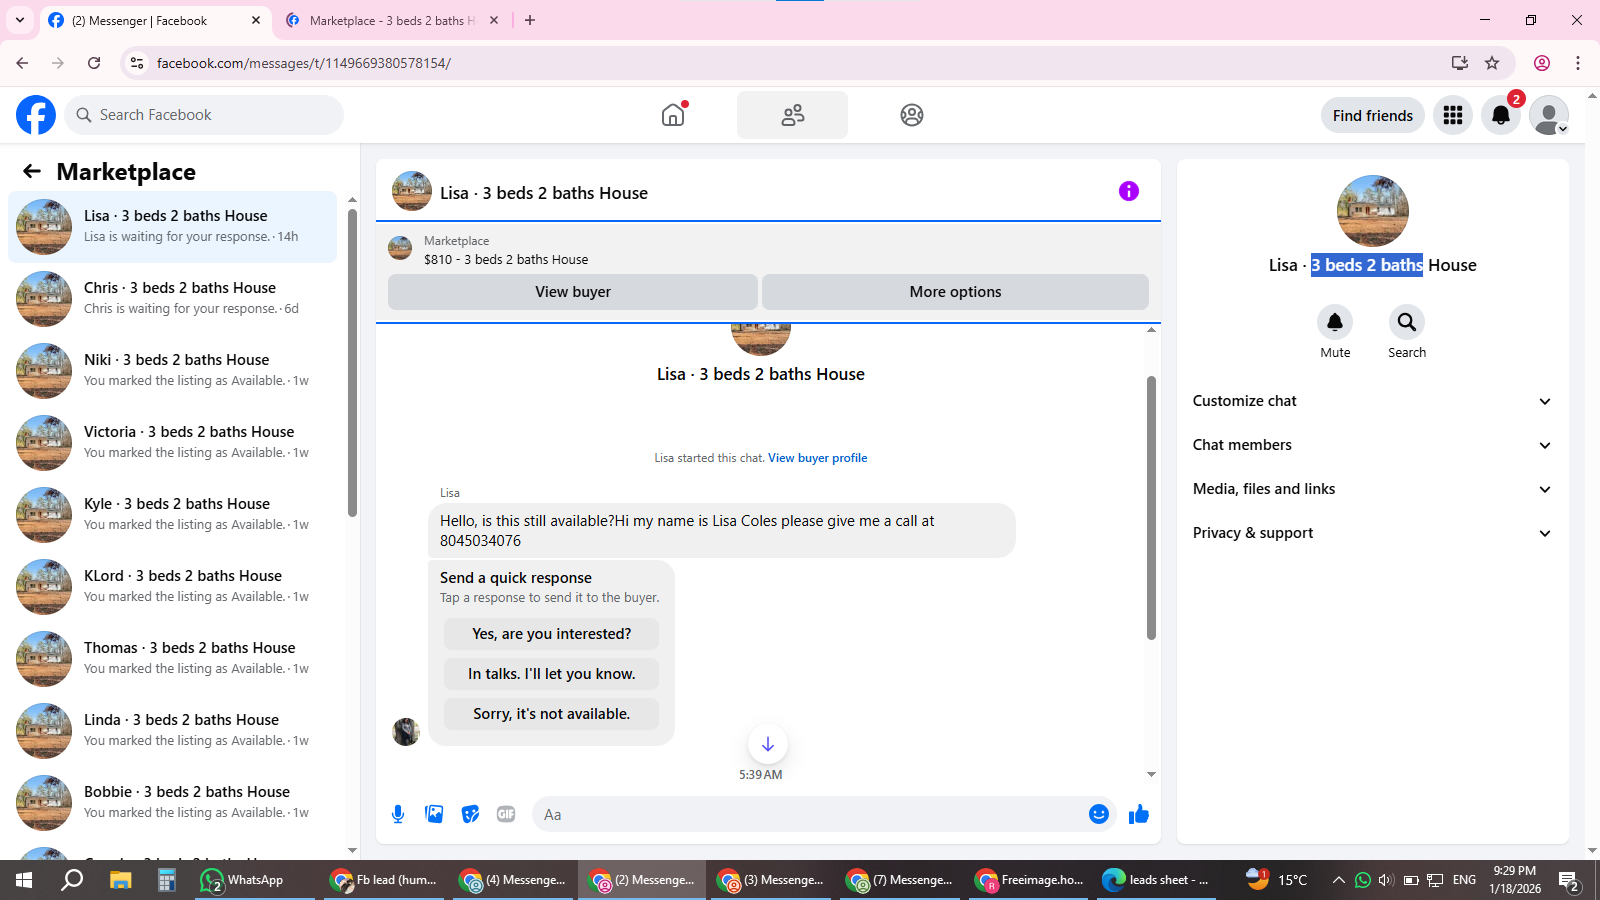Open the Facebook Home icon

tap(674, 115)
